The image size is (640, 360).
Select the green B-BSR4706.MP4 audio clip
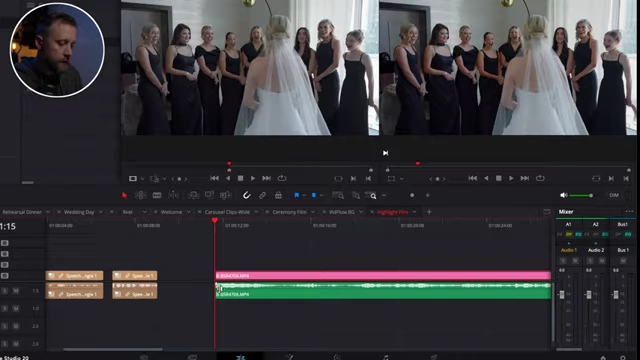[383, 291]
